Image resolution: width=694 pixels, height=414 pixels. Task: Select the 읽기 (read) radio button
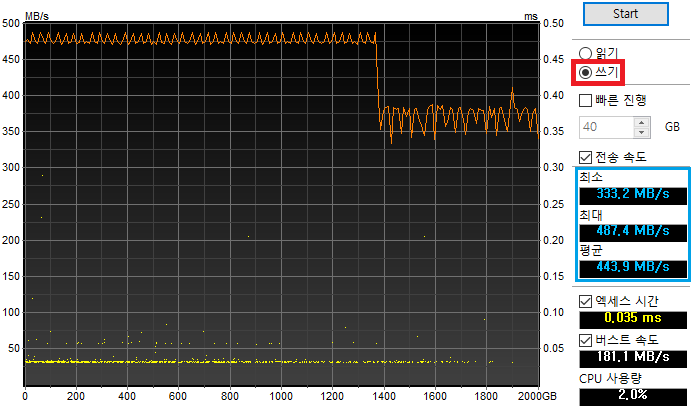click(585, 54)
